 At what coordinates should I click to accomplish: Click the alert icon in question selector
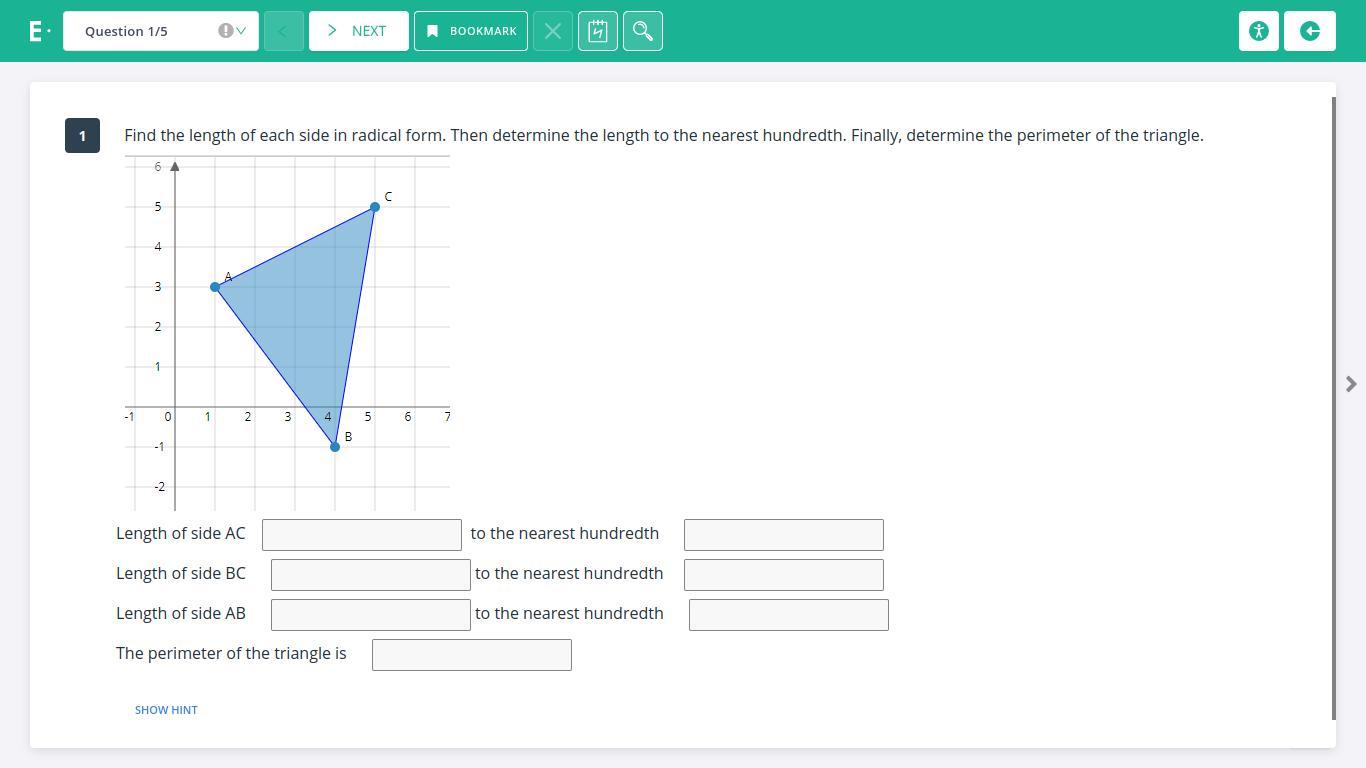tap(225, 31)
